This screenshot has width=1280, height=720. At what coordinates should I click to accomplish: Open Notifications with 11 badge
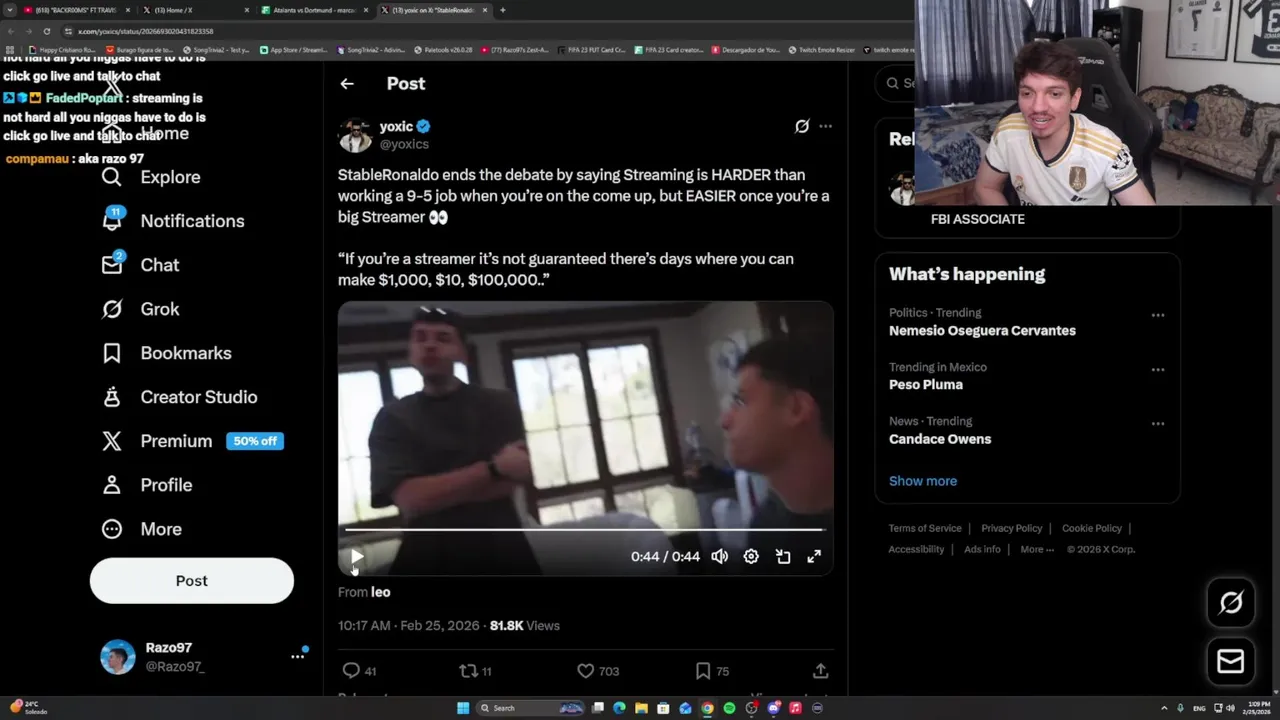tap(173, 221)
